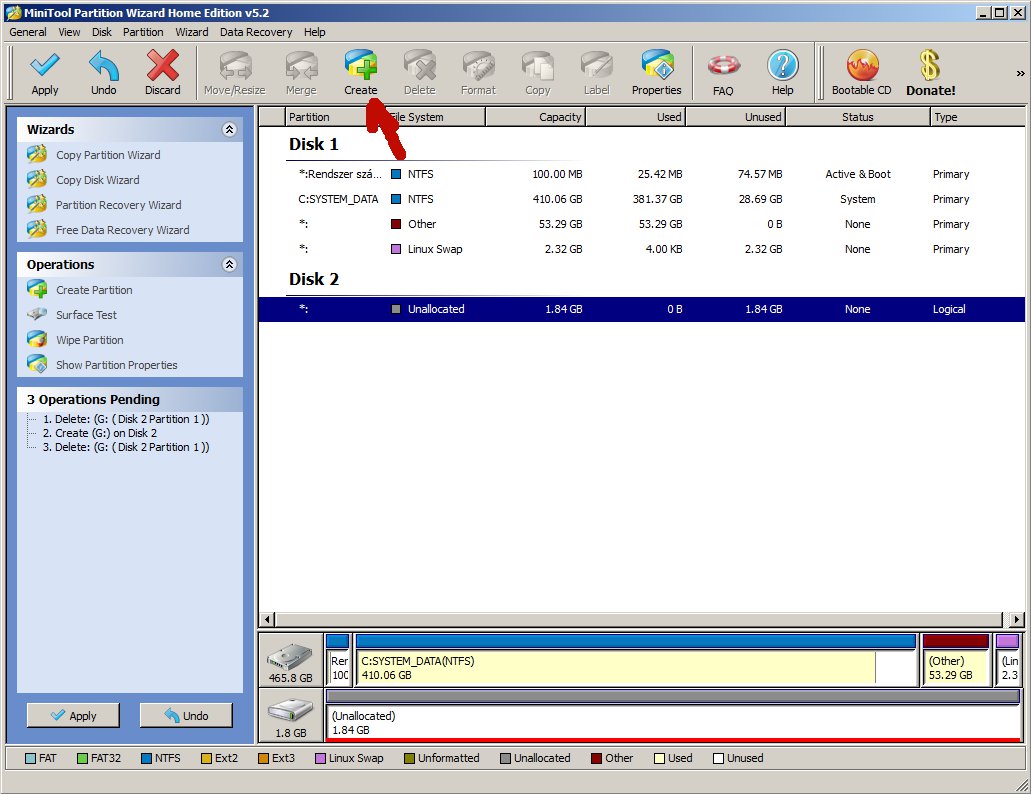This screenshot has height=794, width=1031.
Task: Click the Create partition toolbar icon
Action: [x=360, y=66]
